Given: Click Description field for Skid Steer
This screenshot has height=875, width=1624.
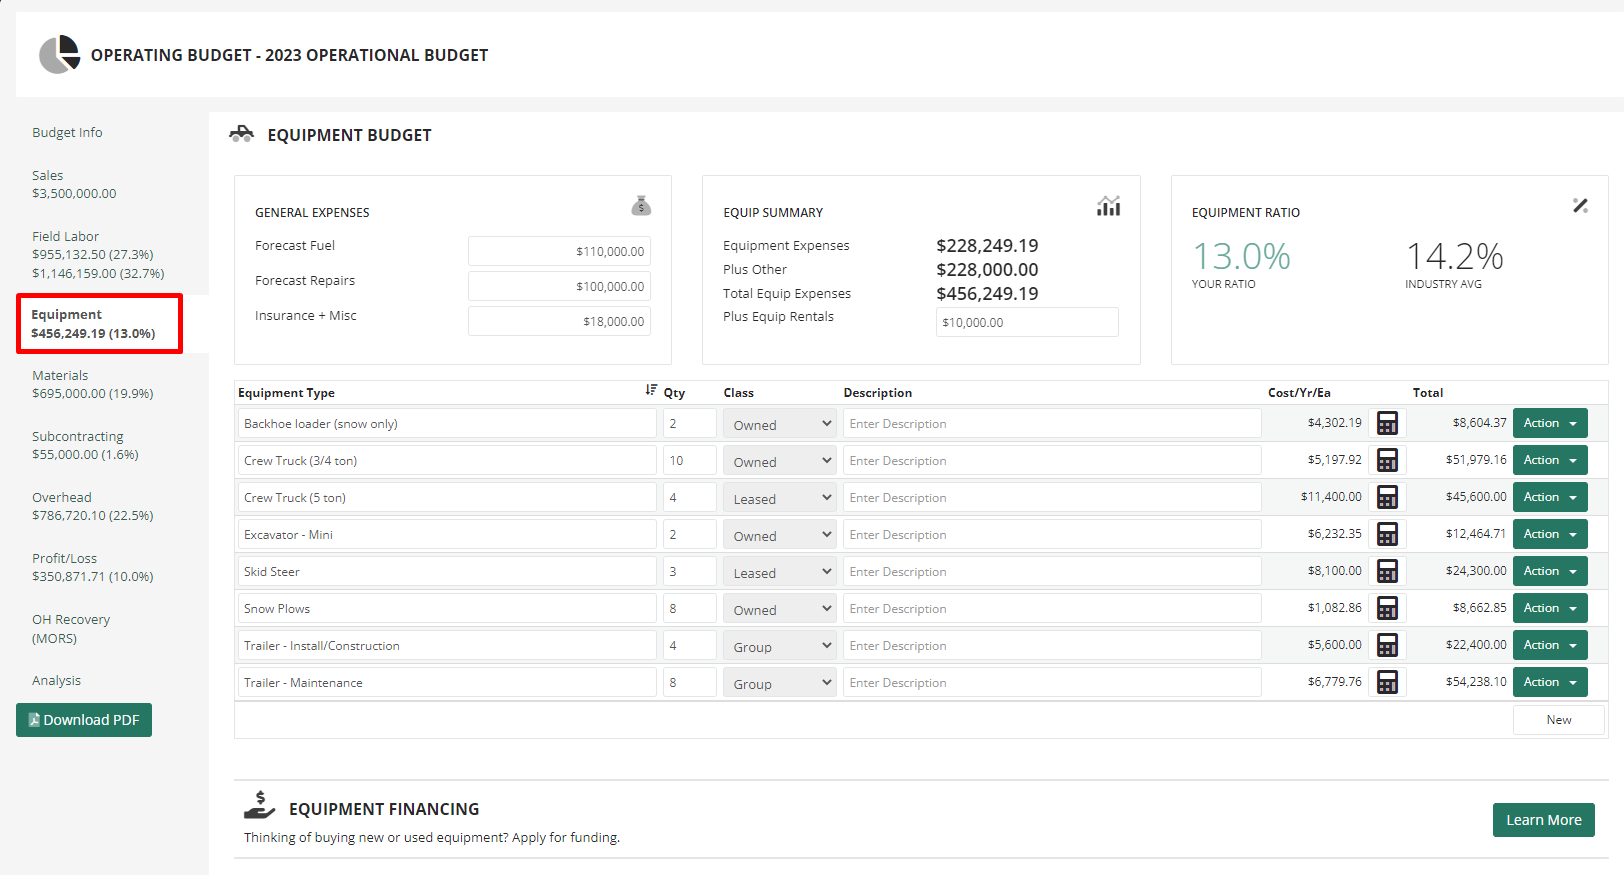Looking at the screenshot, I should click(x=1052, y=571).
